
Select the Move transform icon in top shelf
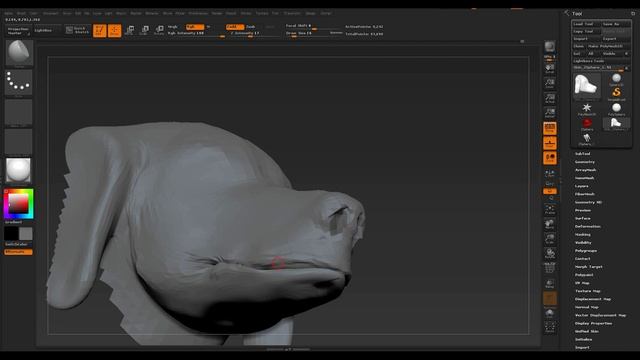130,30
